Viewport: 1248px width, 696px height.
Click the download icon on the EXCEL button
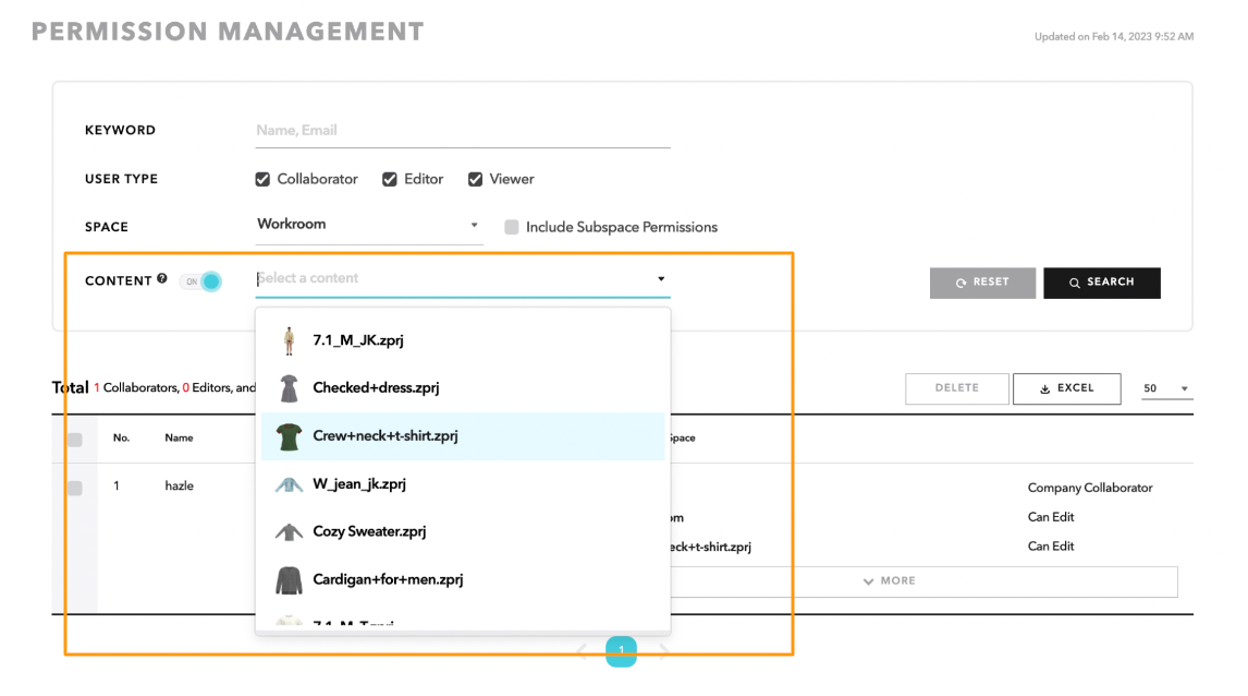(1045, 388)
